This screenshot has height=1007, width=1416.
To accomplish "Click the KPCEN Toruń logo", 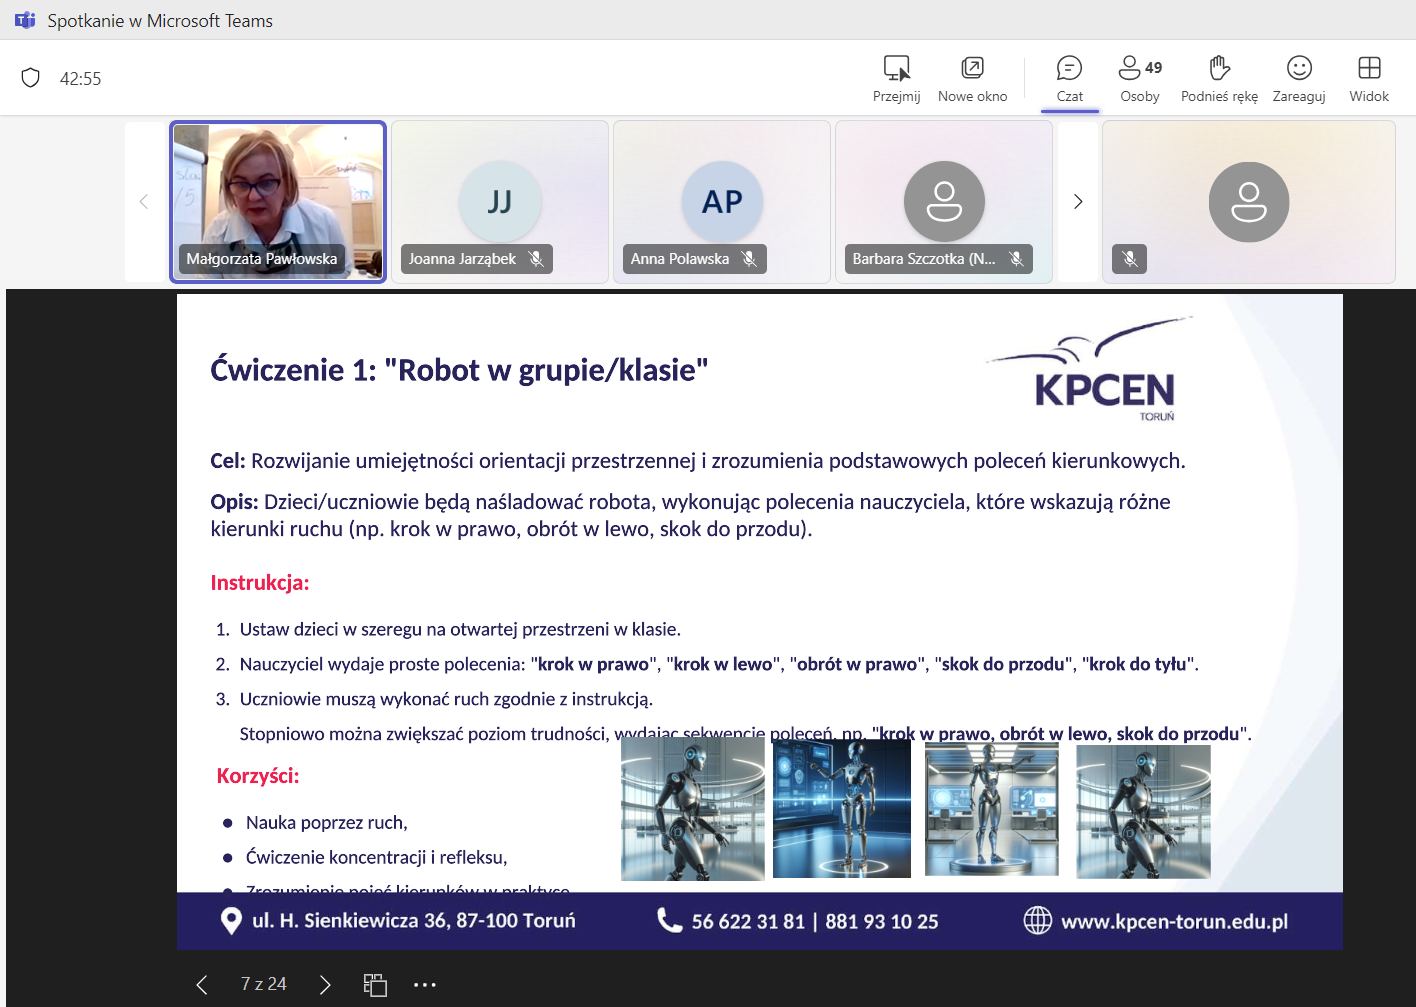I will 1091,369.
